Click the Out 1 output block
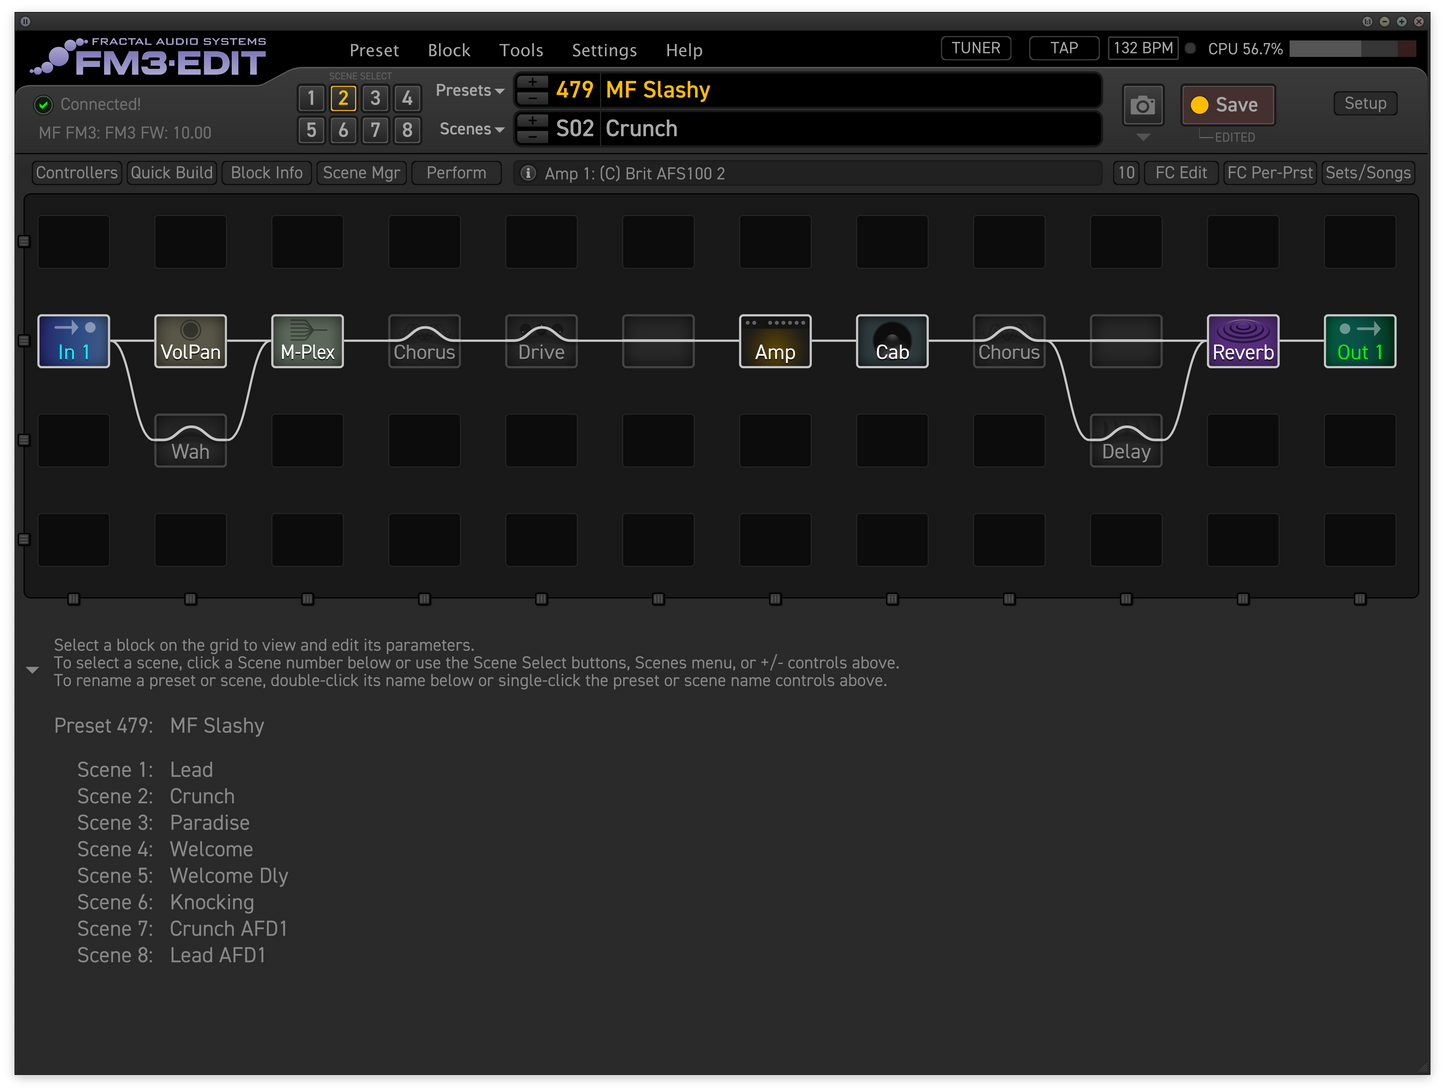Image resolution: width=1445 pixels, height=1092 pixels. [x=1359, y=341]
